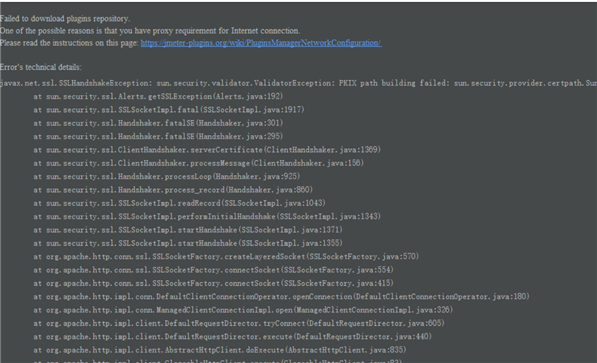
Task: Click the Handshaker.fatalSE line at java:301
Action: 158,123
